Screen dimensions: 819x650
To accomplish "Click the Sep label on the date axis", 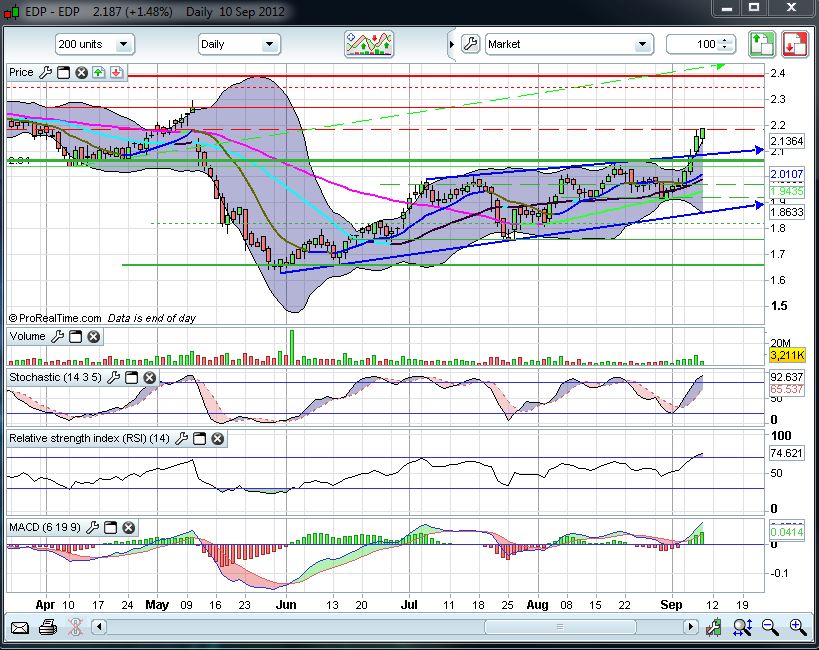I will click(x=671, y=605).
